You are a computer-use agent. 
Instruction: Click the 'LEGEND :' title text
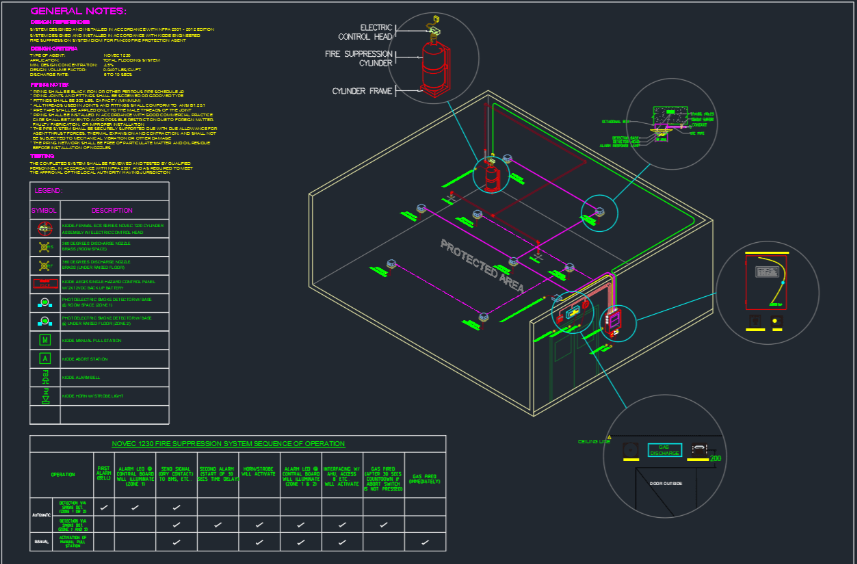[49, 191]
